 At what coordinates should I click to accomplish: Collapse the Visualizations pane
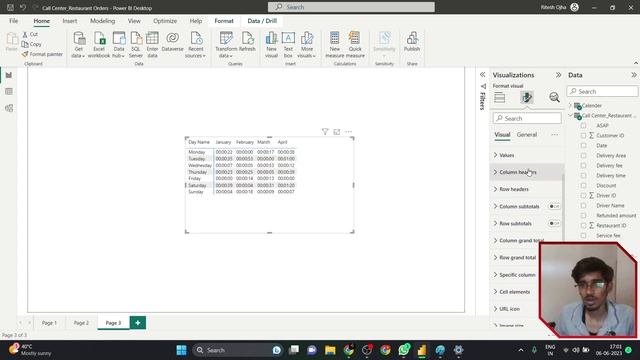point(558,75)
